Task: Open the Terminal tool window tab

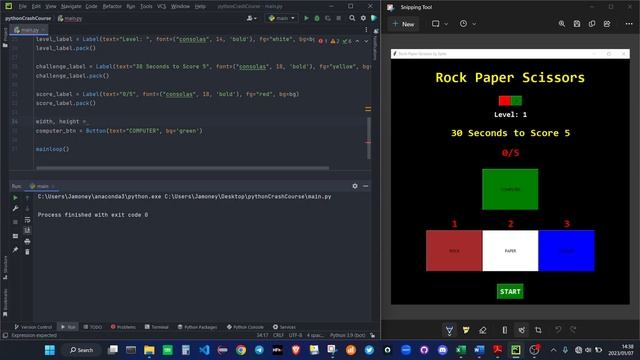Action: [157, 327]
